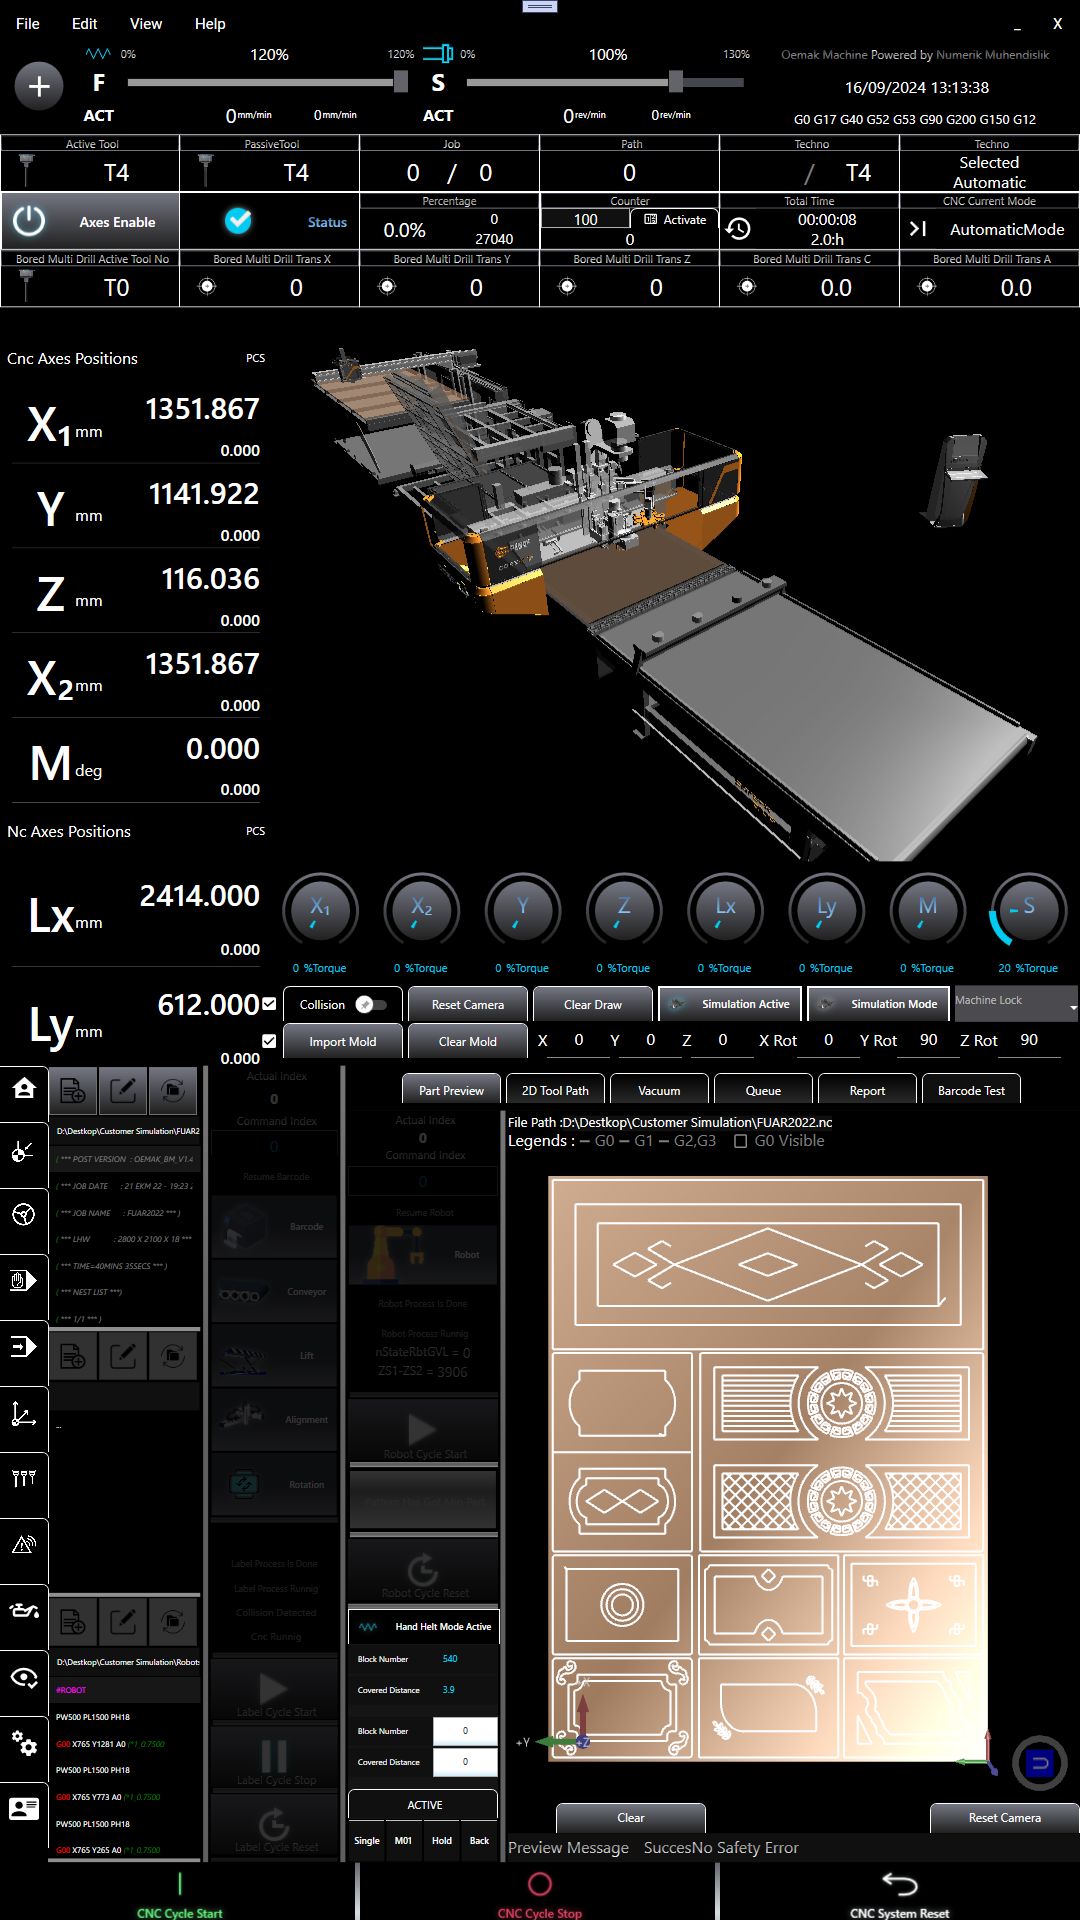Image resolution: width=1080 pixels, height=1920 pixels.
Task: Switch to the 2D Tool Path tab
Action: pos(555,1090)
